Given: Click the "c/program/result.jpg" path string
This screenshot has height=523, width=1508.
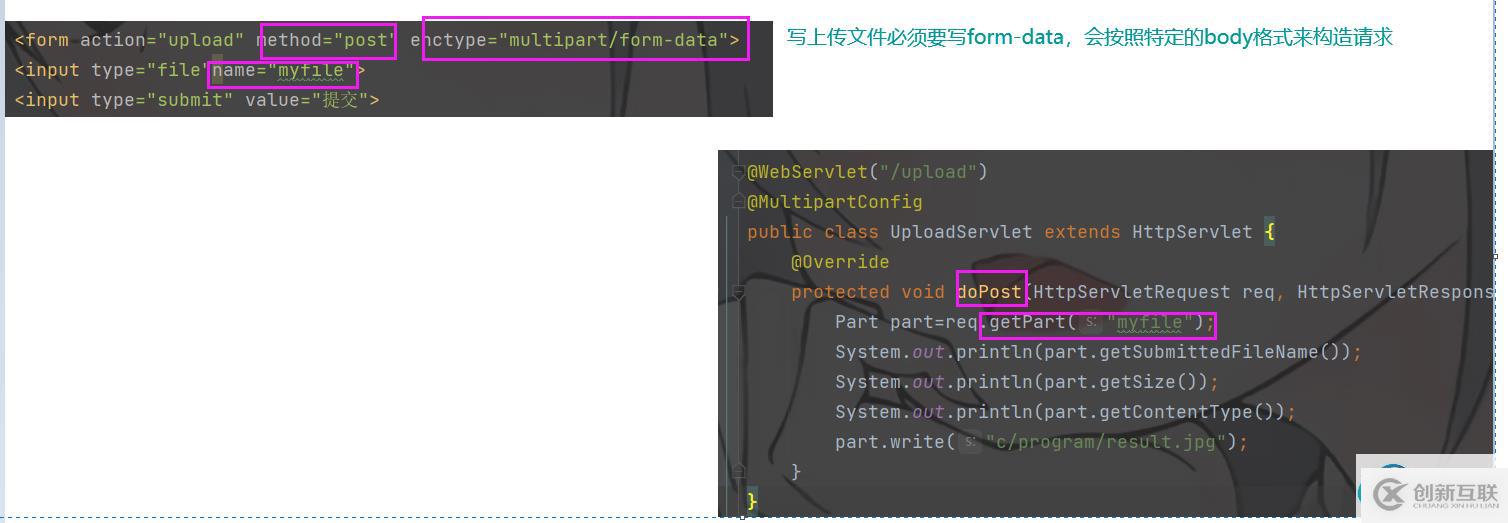Looking at the screenshot, I should point(1105,442).
